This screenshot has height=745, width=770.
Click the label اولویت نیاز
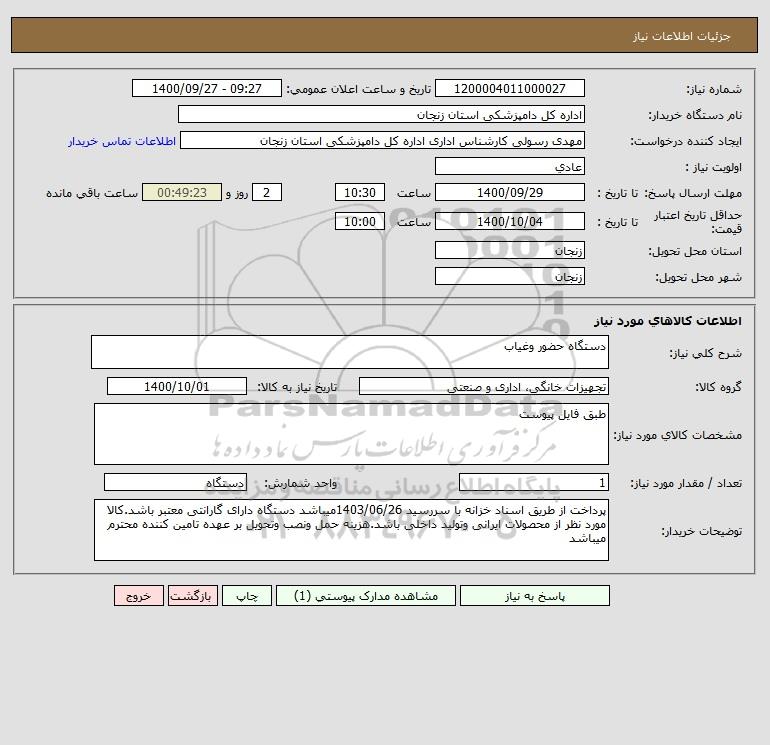coord(714,167)
